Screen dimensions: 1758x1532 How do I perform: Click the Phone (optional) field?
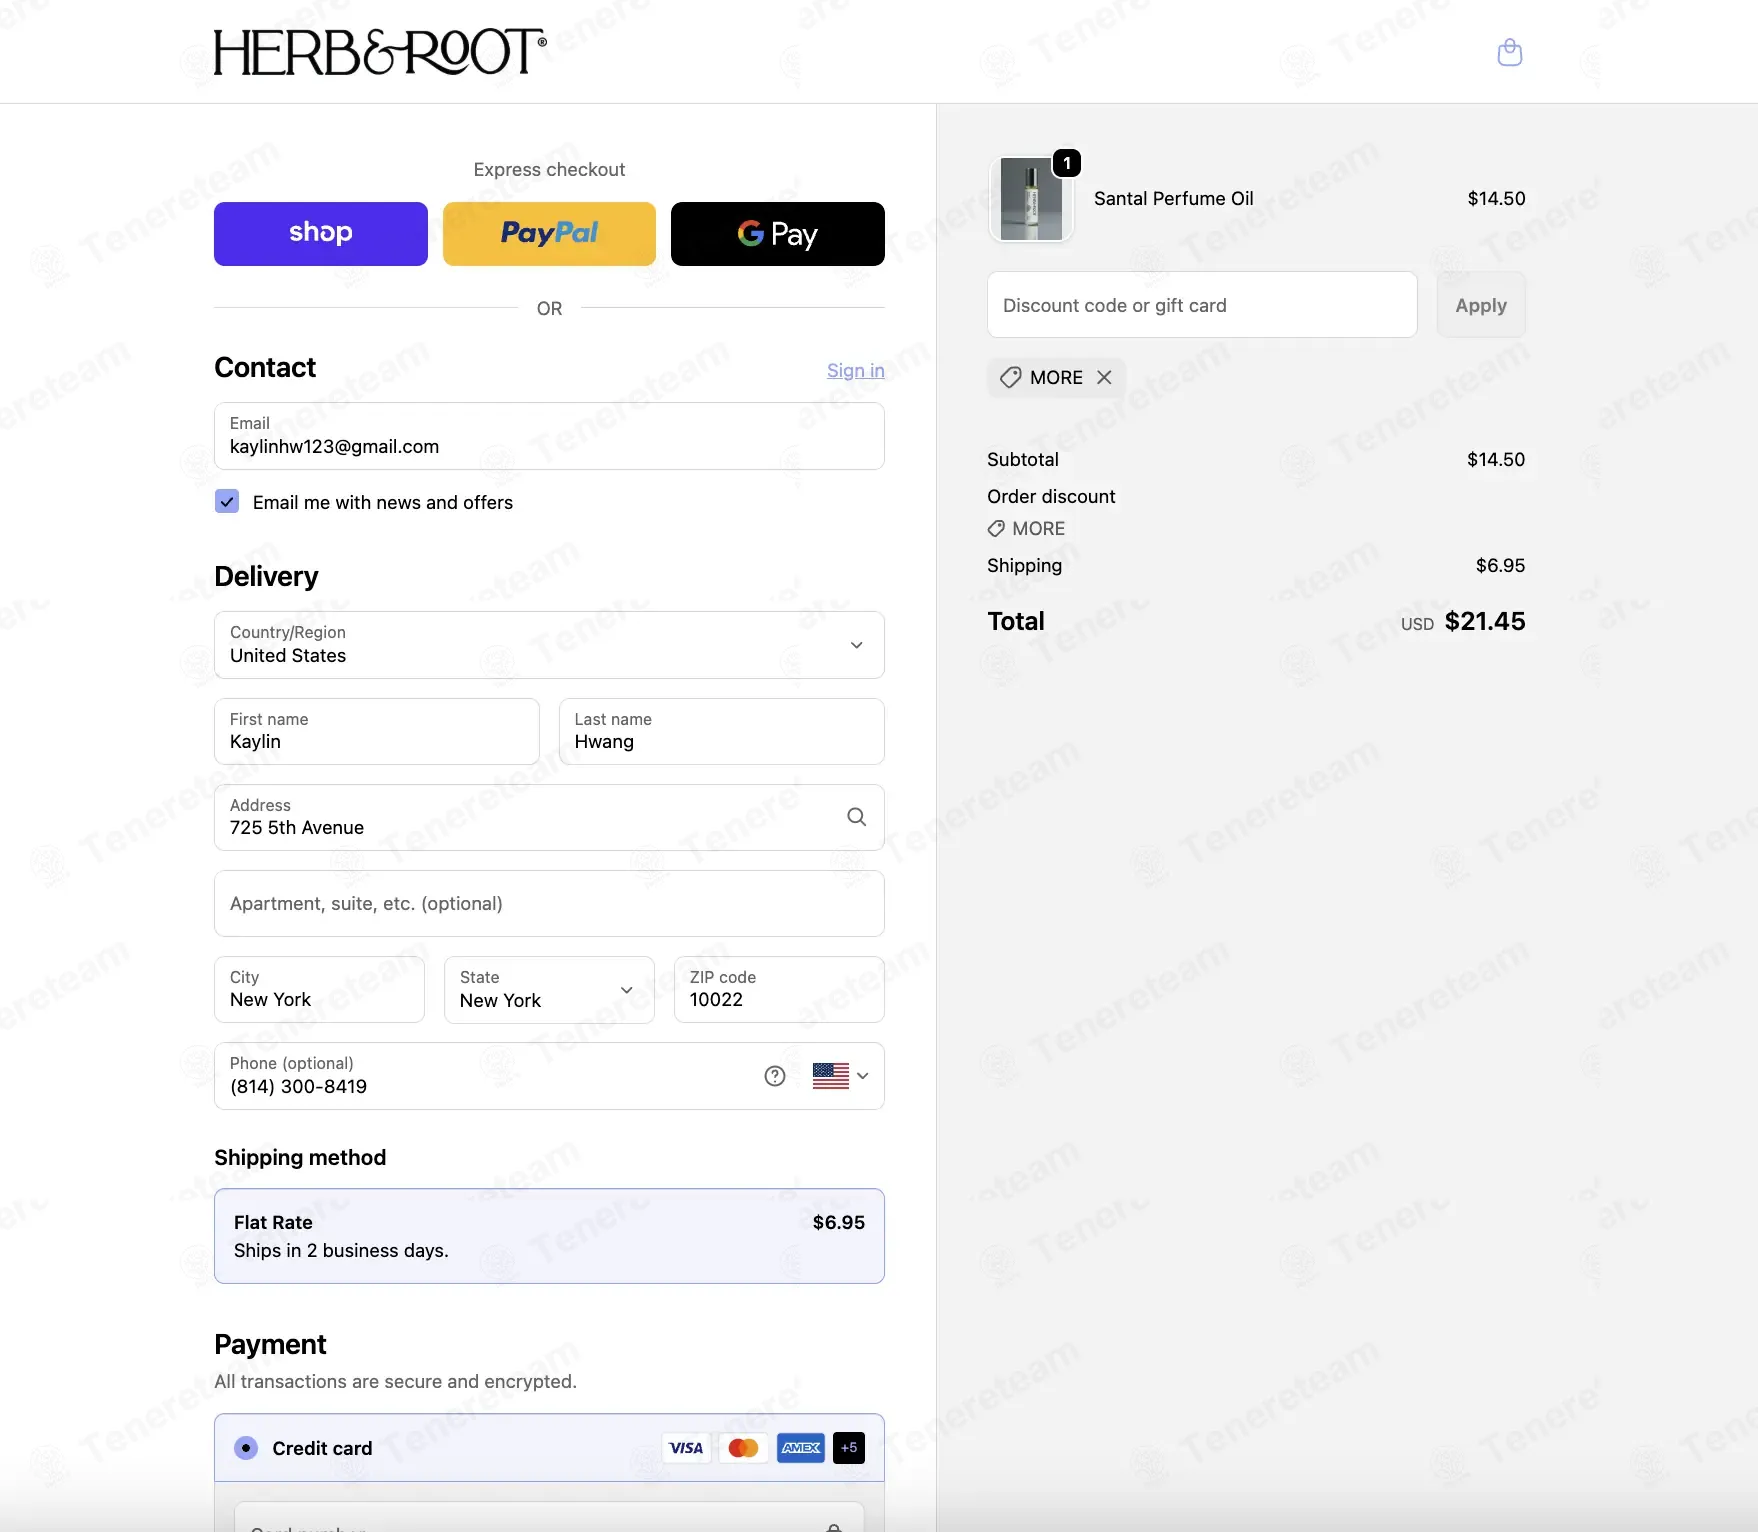[x=549, y=1076]
